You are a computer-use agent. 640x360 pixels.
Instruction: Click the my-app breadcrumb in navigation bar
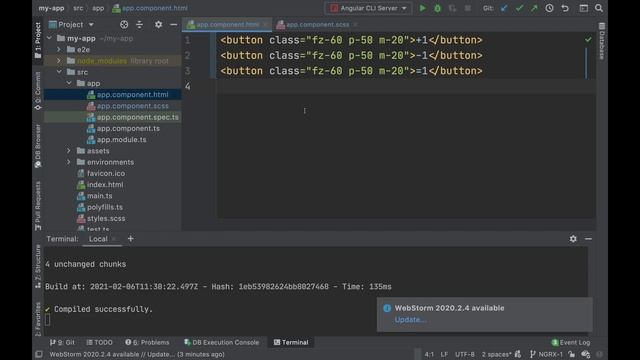(x=51, y=8)
